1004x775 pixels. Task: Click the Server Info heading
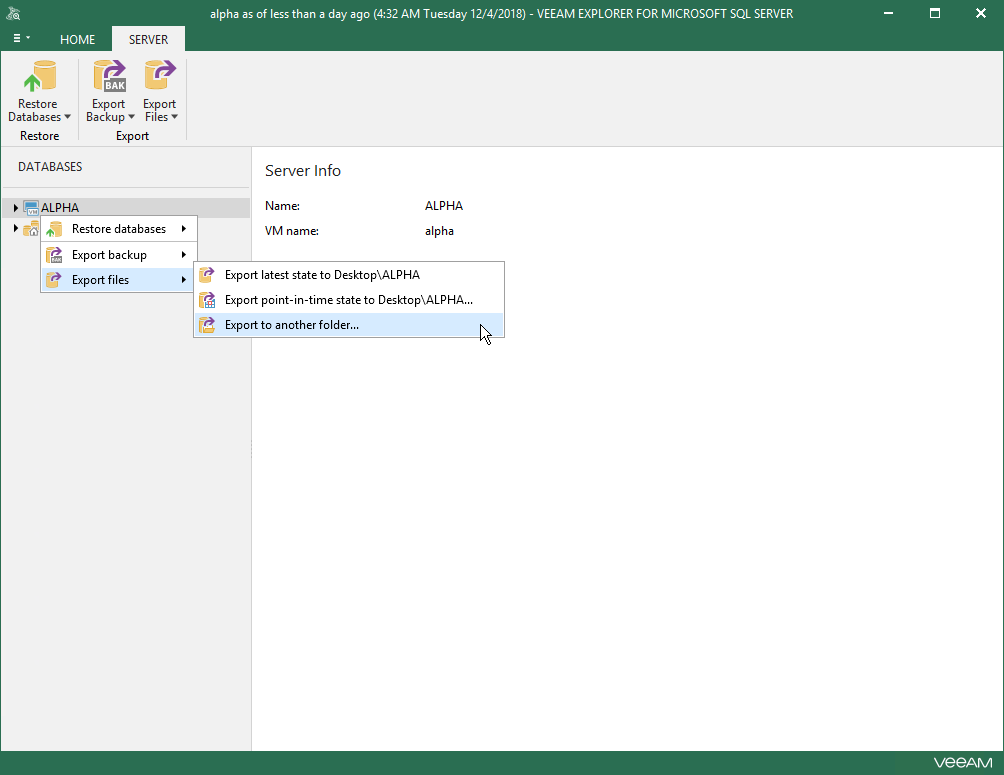[x=303, y=170]
